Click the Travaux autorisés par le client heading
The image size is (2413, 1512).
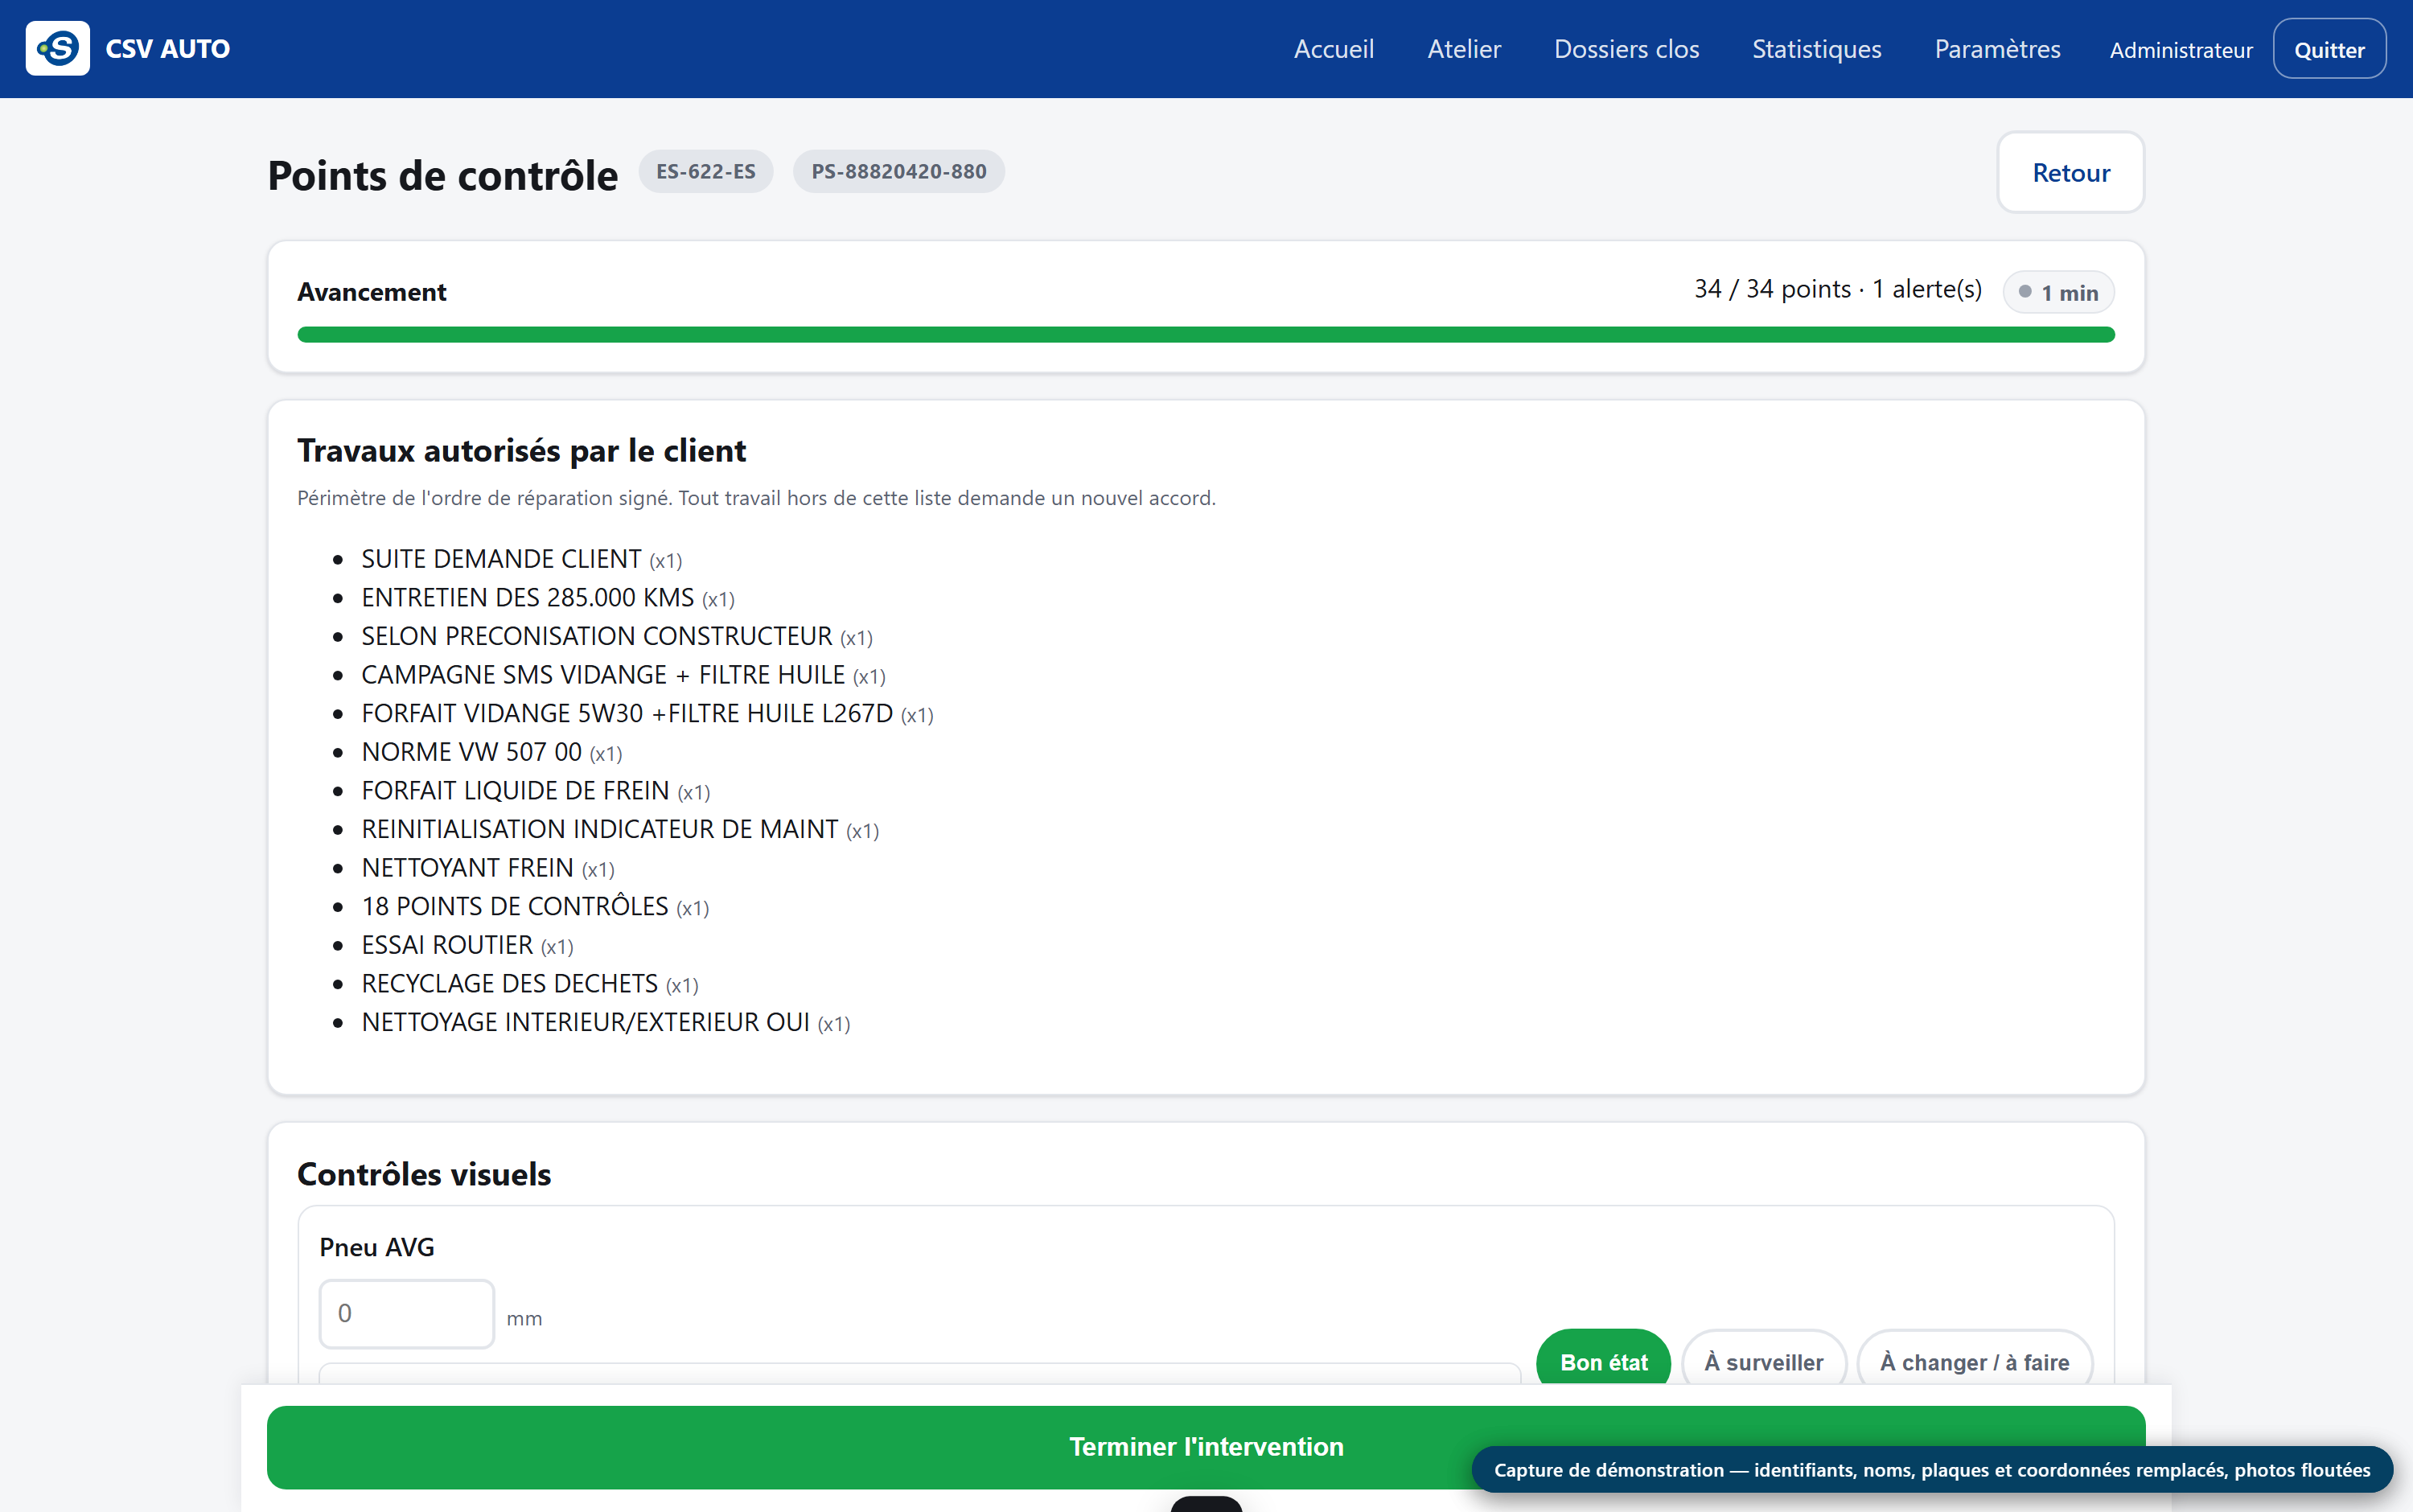pyautogui.click(x=521, y=451)
